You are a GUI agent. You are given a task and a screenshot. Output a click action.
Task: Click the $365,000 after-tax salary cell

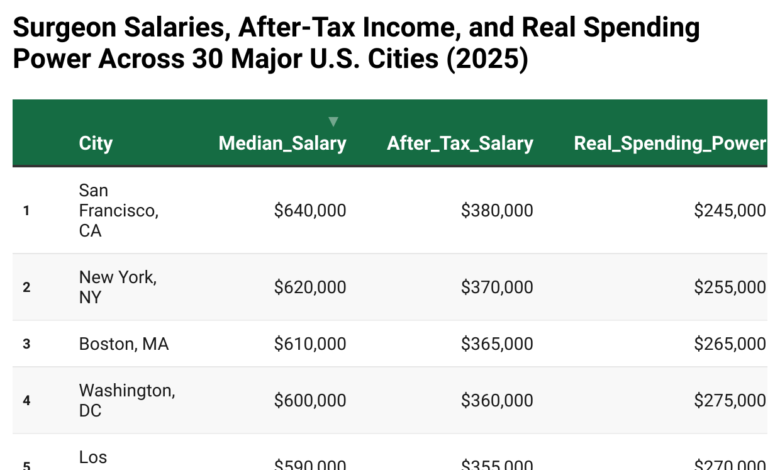[497, 344]
